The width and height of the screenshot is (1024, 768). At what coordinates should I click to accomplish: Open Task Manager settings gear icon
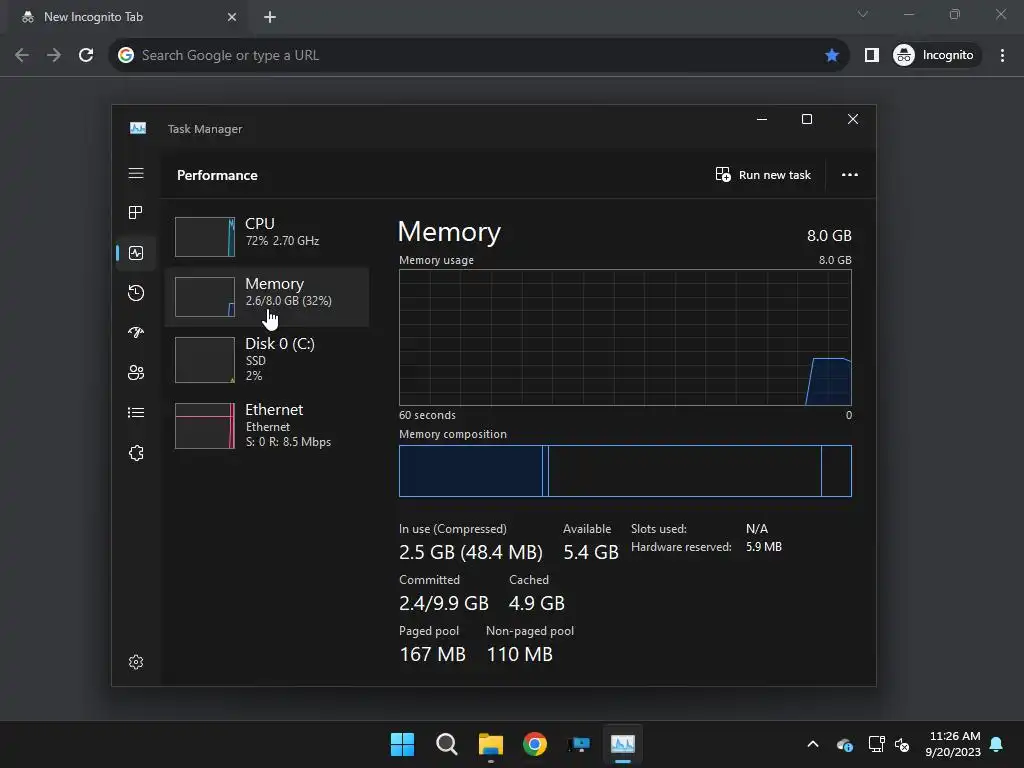pos(136,662)
